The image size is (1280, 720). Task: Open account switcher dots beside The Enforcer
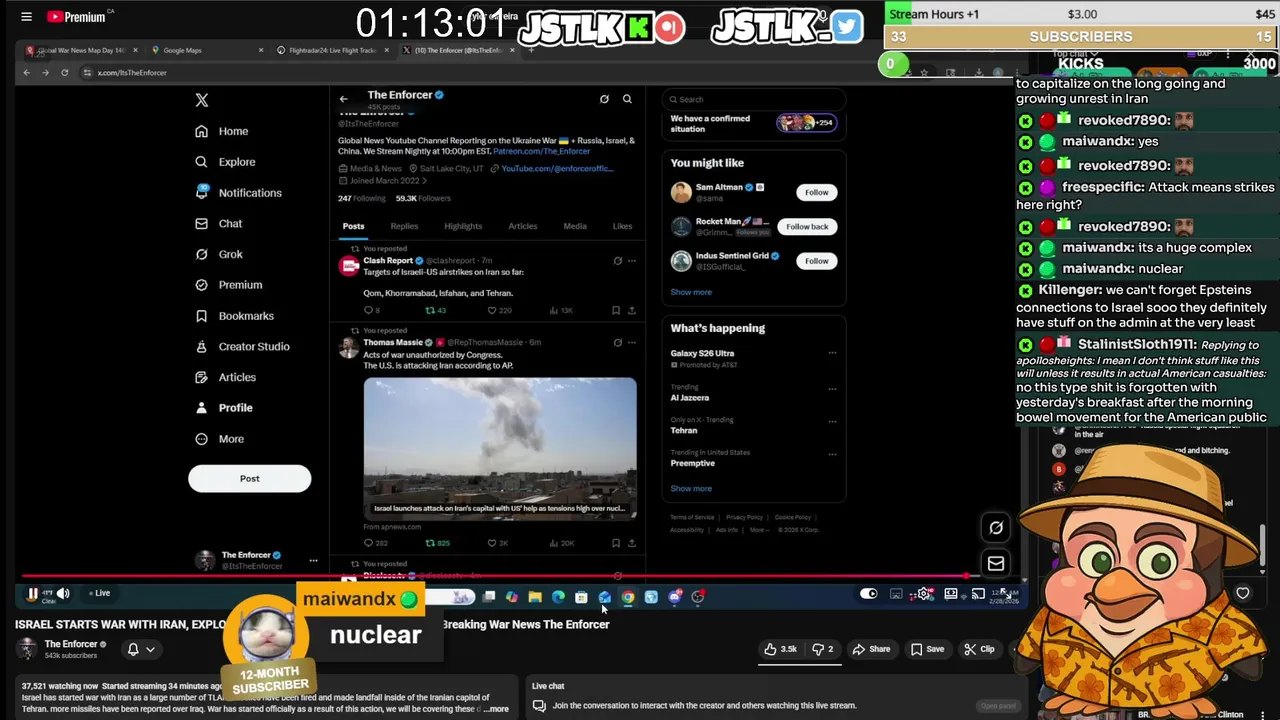pos(313,560)
